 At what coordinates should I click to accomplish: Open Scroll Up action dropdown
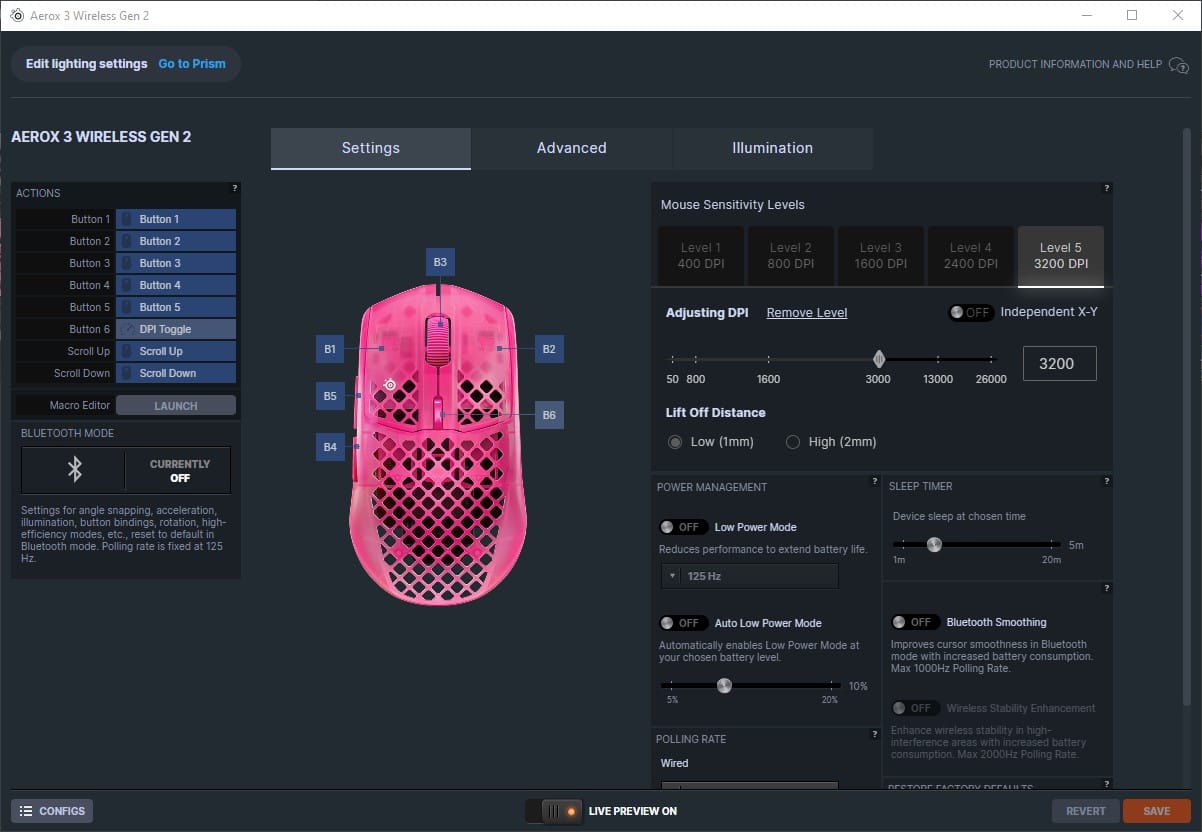pyautogui.click(x=176, y=351)
